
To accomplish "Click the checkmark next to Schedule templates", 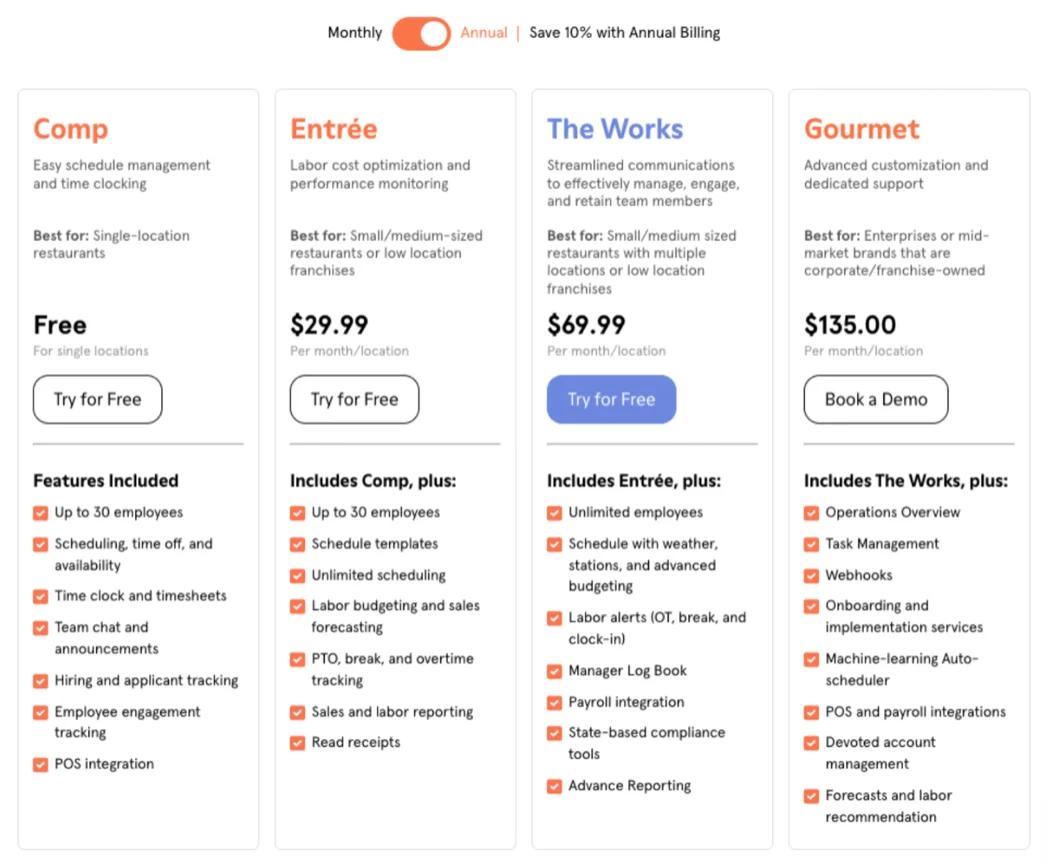I will tap(297, 543).
